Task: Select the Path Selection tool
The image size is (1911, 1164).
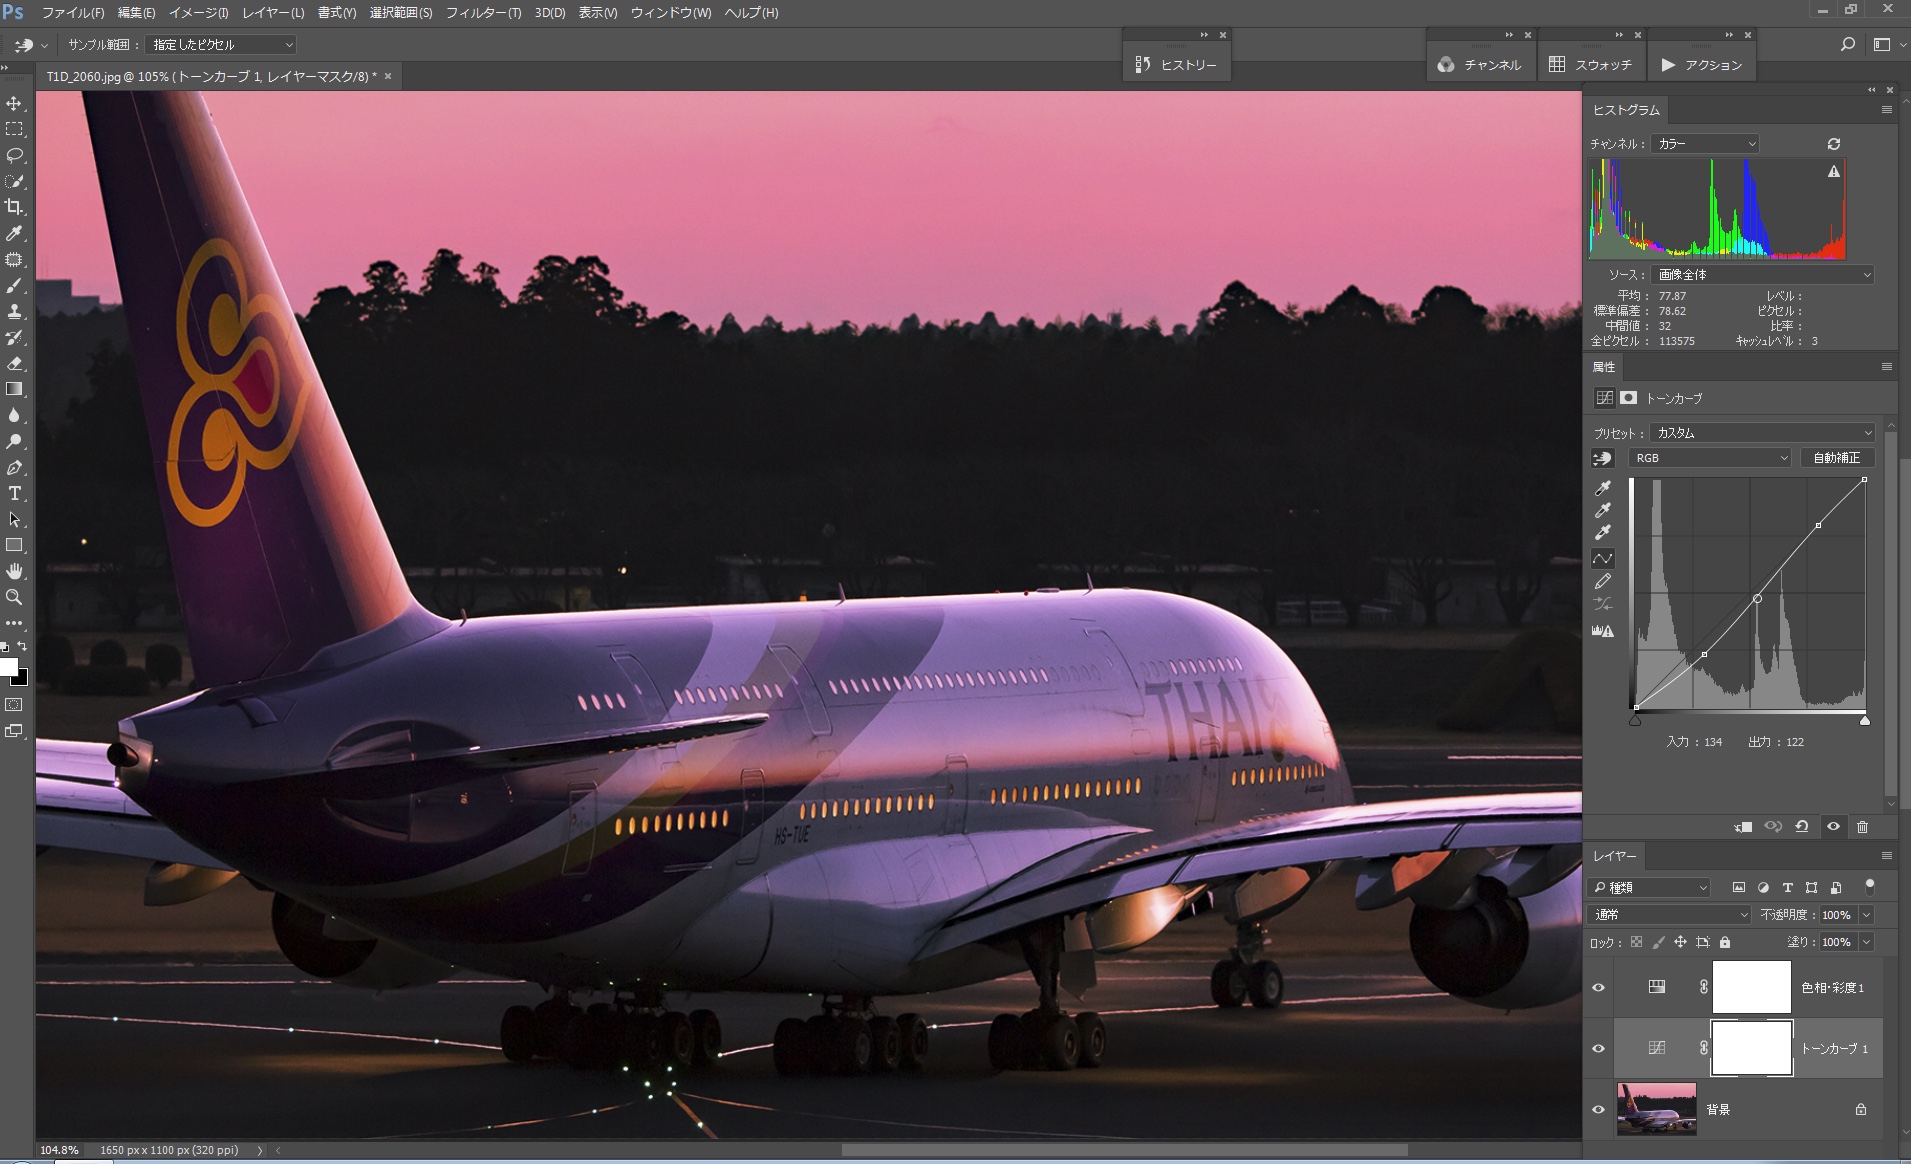Action: point(14,519)
